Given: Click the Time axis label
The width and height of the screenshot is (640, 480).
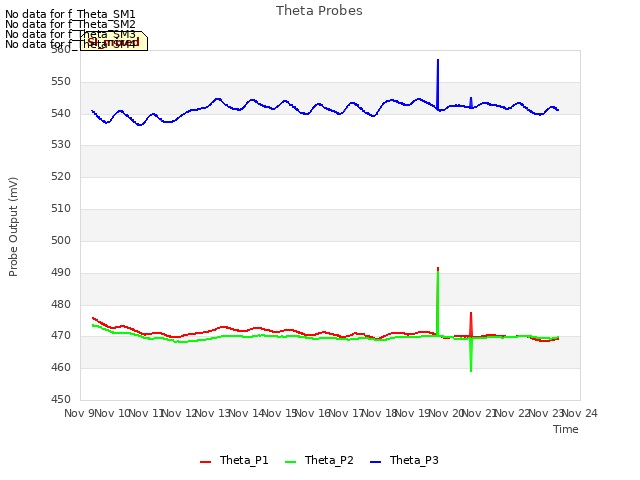Looking at the screenshot, I should coord(566,429).
